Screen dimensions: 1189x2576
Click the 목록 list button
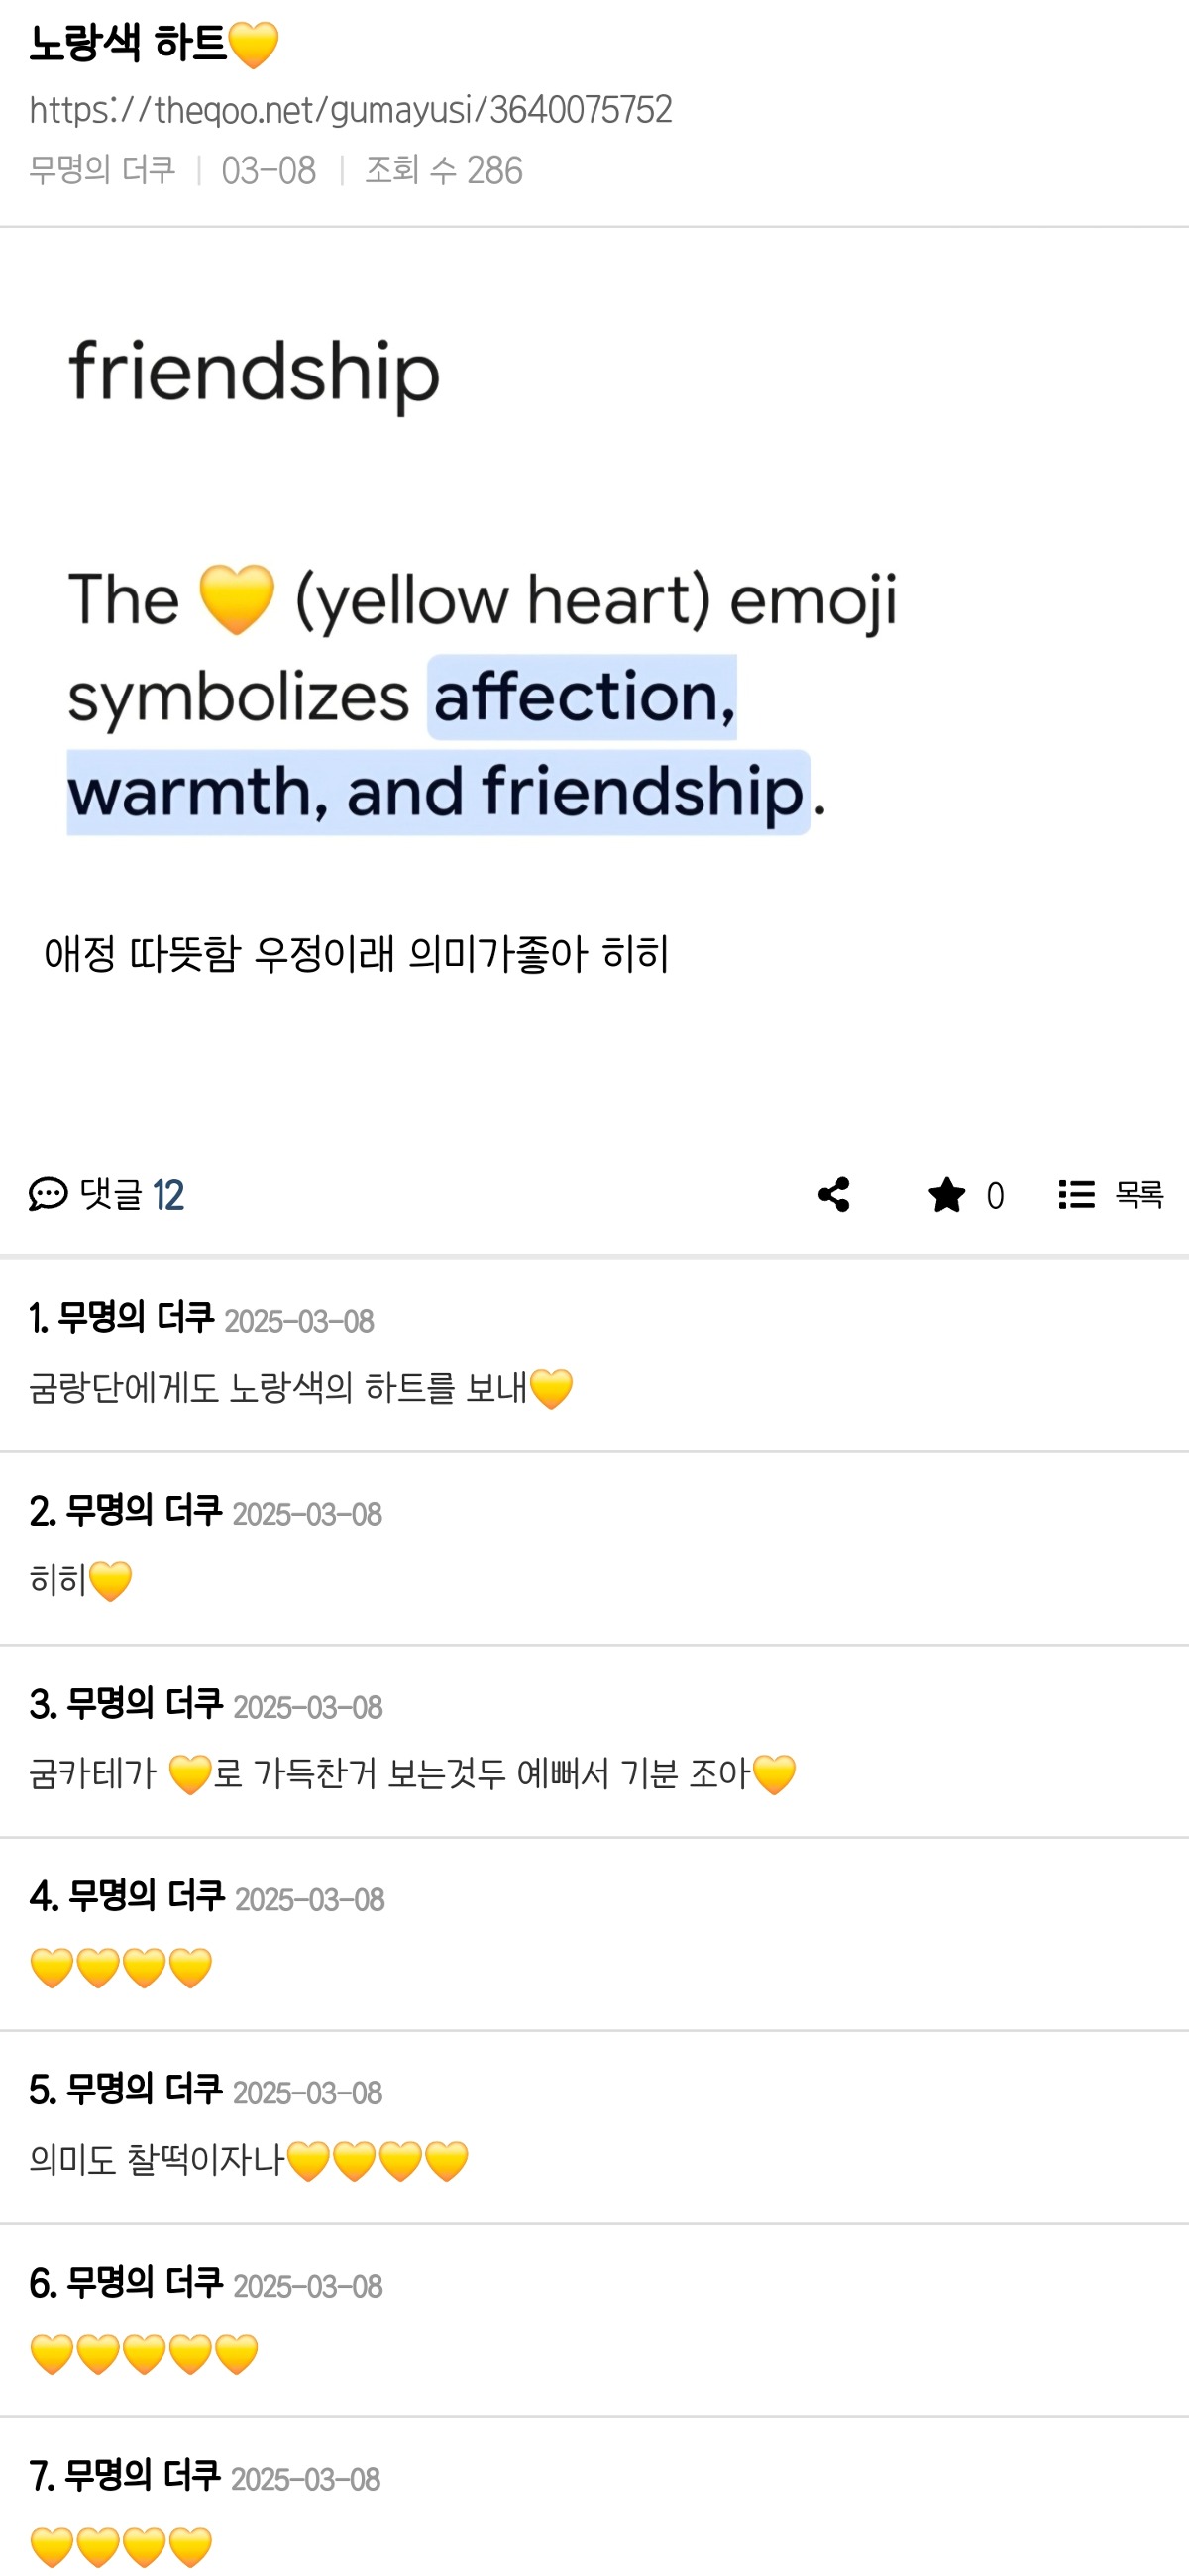coord(1138,1194)
